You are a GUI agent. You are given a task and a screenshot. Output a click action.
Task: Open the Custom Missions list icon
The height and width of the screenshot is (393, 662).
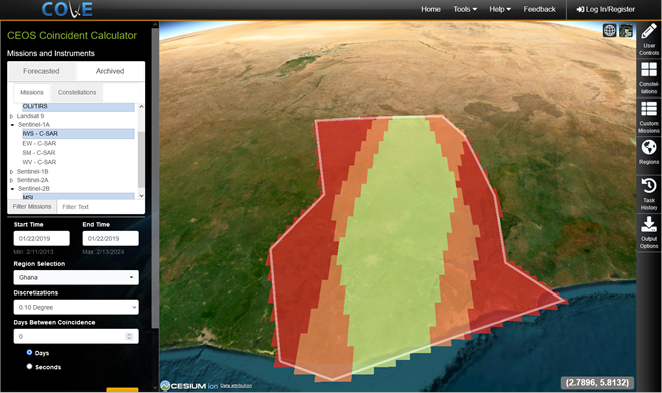click(648, 109)
